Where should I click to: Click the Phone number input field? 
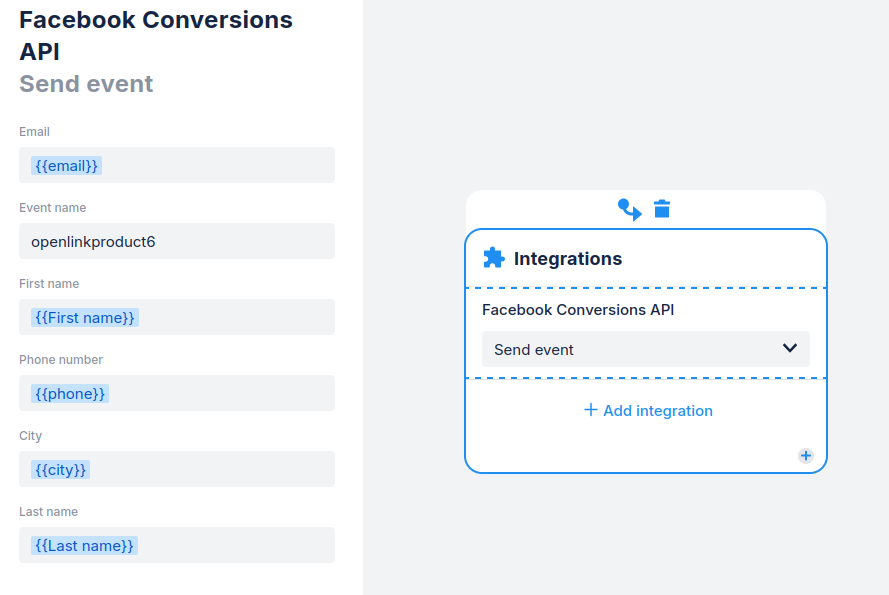(220, 393)
